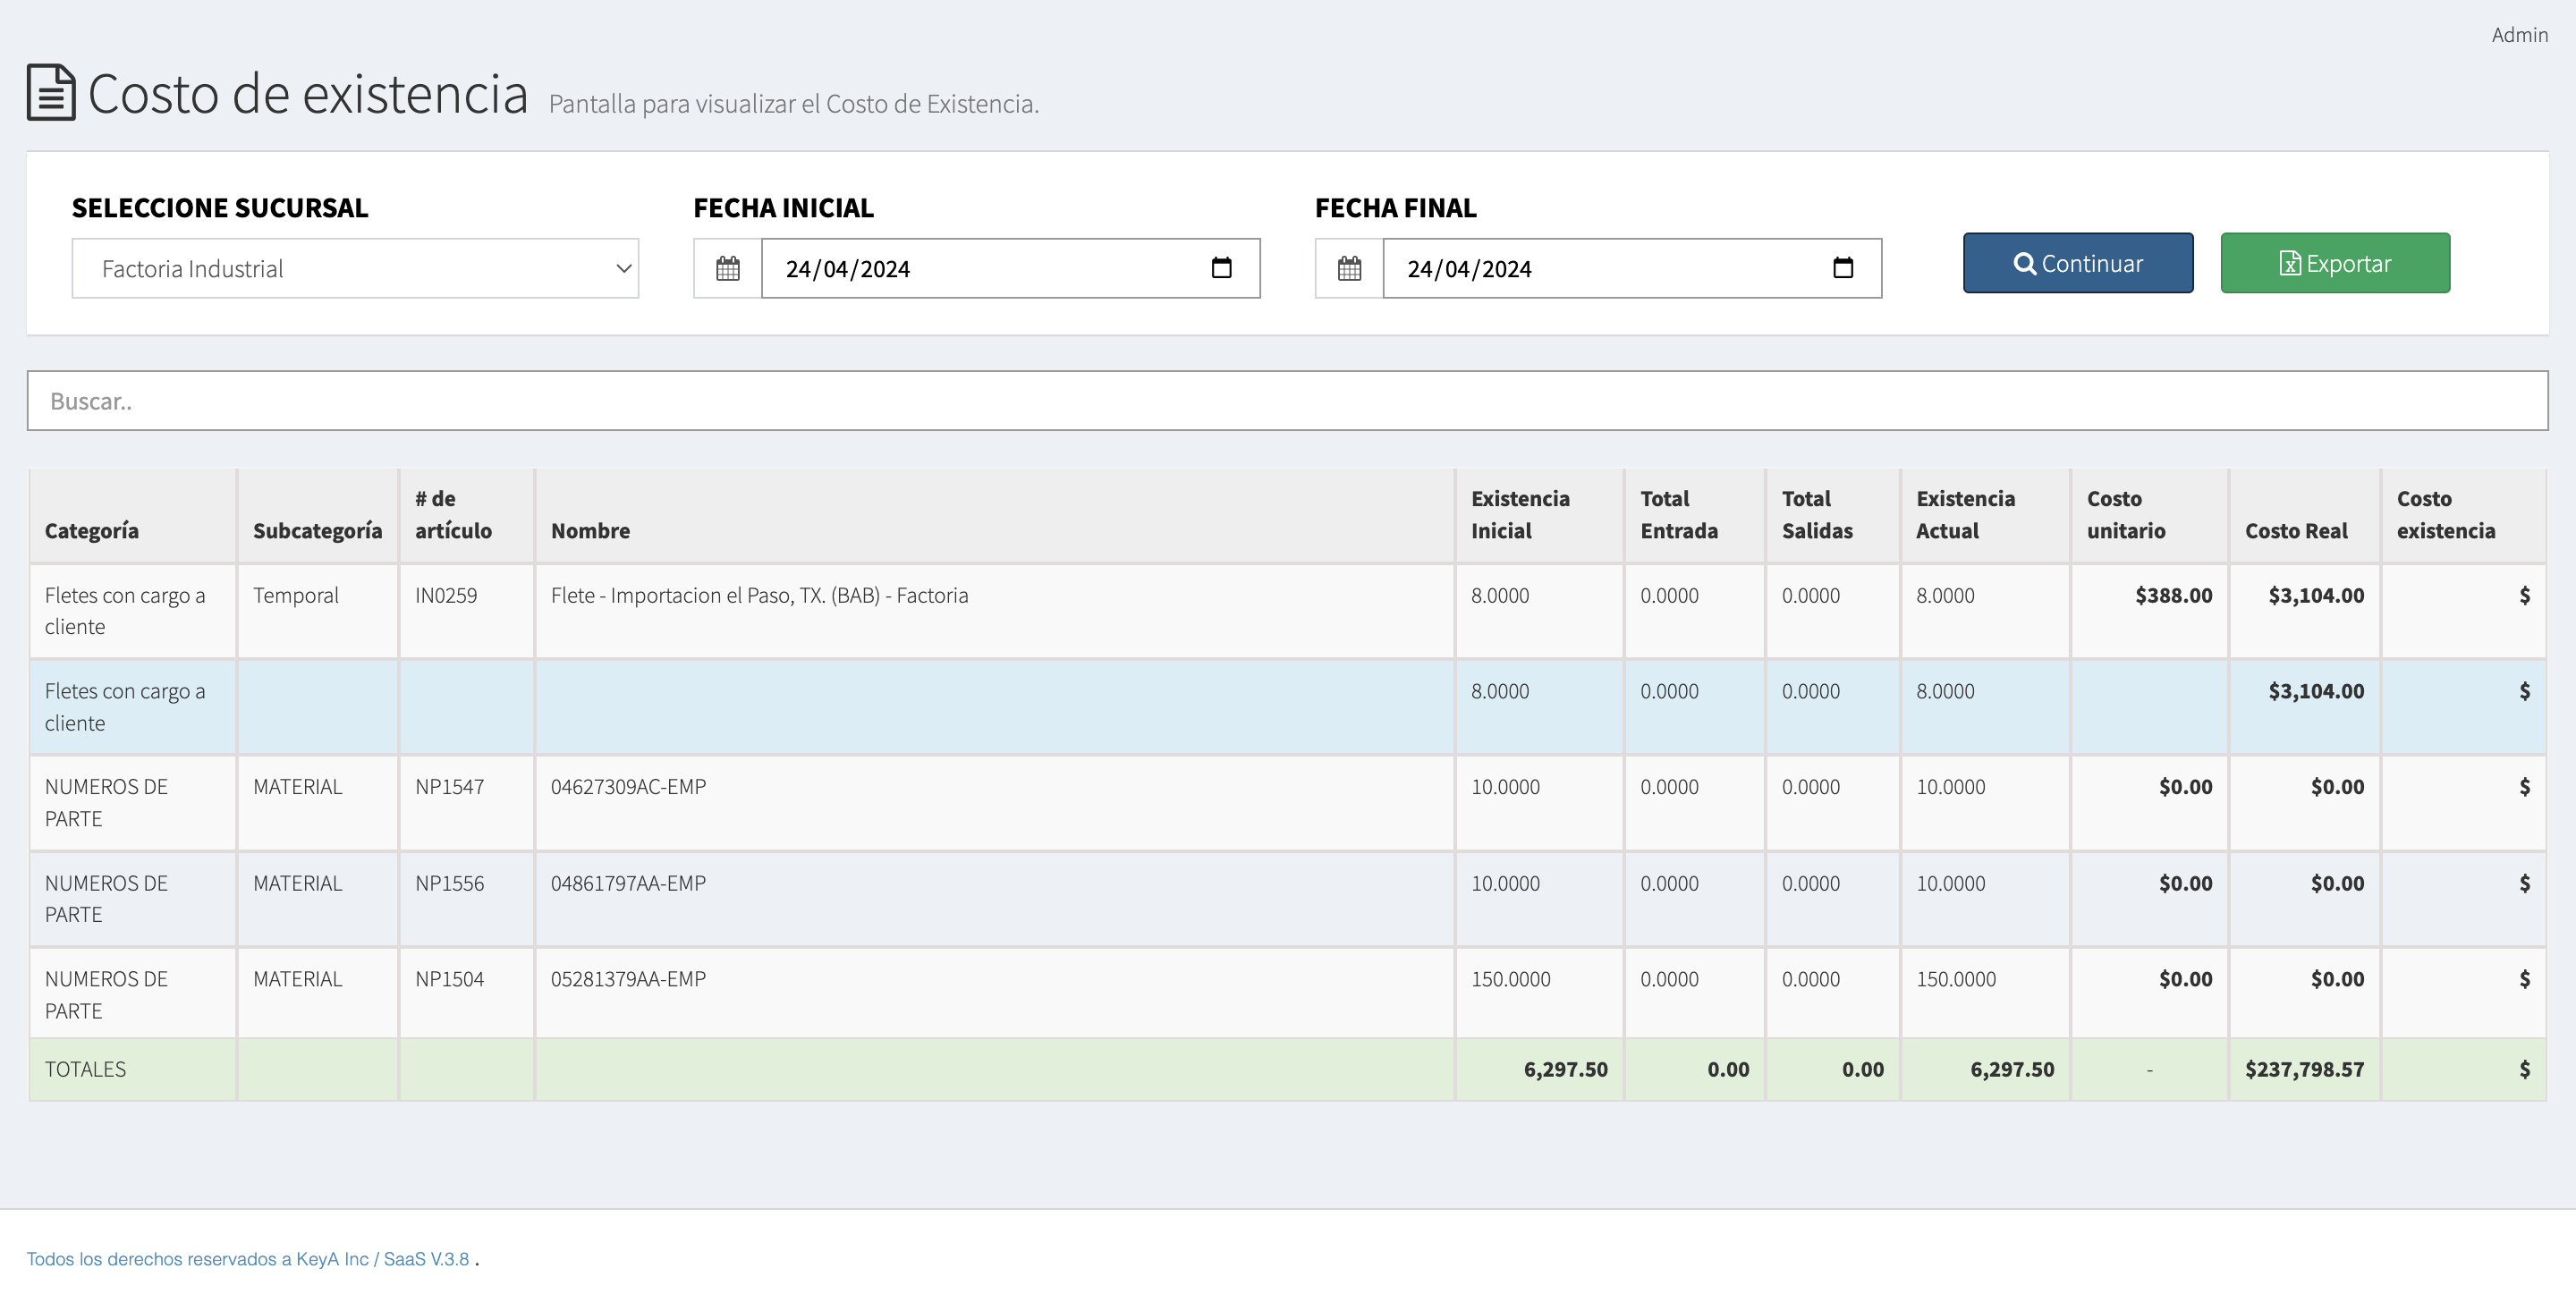Select the row for article IN0259

click(x=446, y=595)
